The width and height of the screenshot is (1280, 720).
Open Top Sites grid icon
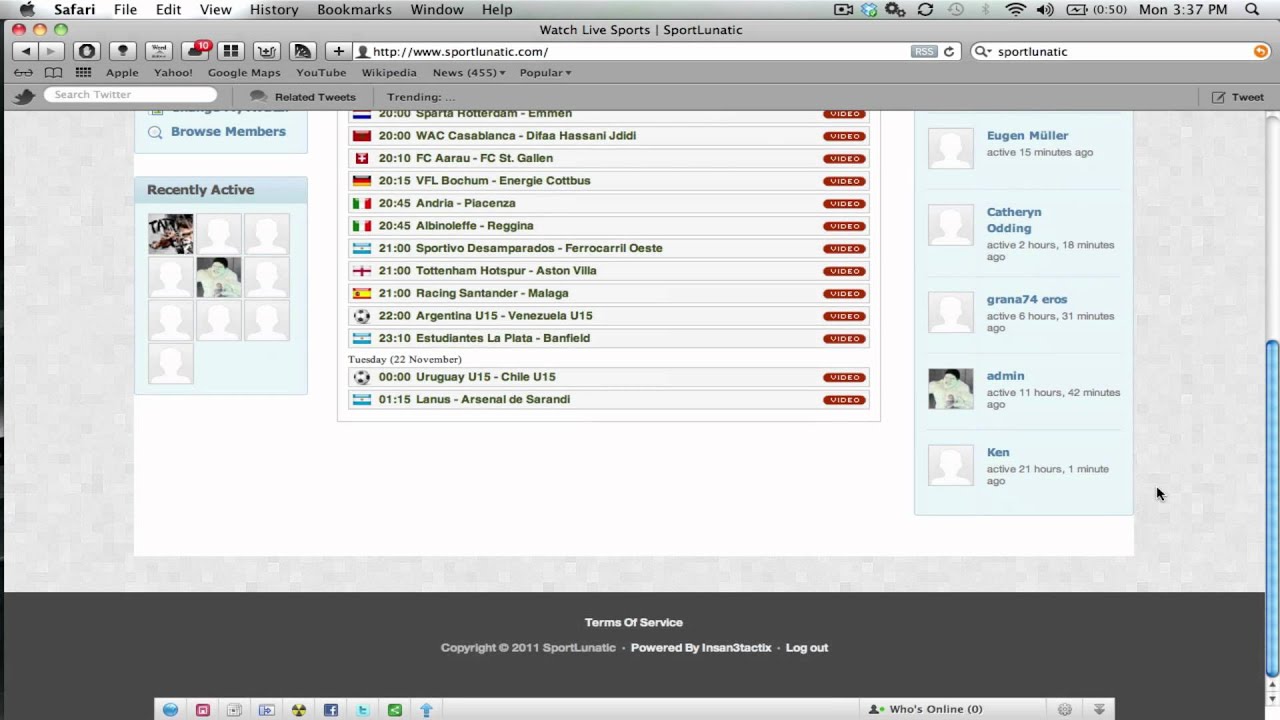[x=83, y=72]
